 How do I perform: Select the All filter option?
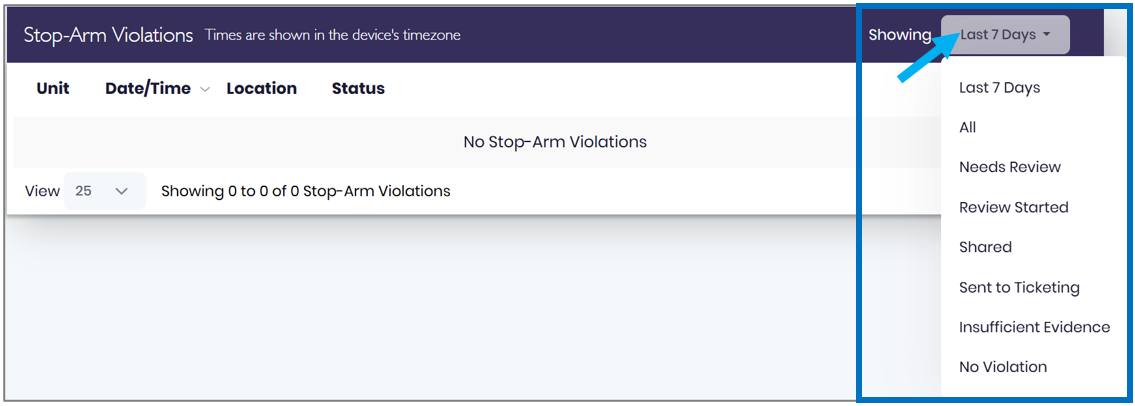click(x=967, y=127)
